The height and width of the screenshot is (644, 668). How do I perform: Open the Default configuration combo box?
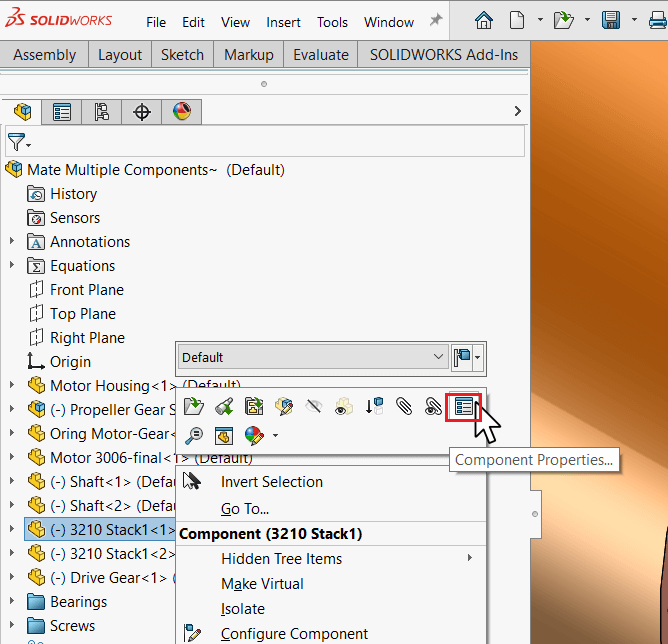pos(313,357)
